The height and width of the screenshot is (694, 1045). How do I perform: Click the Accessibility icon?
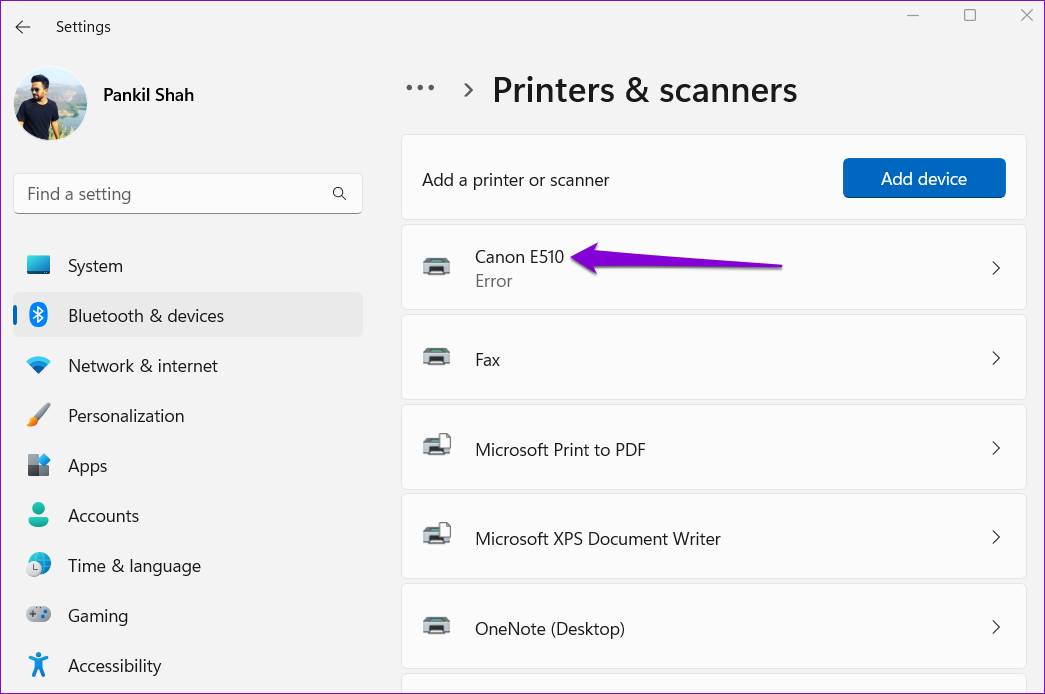(38, 665)
